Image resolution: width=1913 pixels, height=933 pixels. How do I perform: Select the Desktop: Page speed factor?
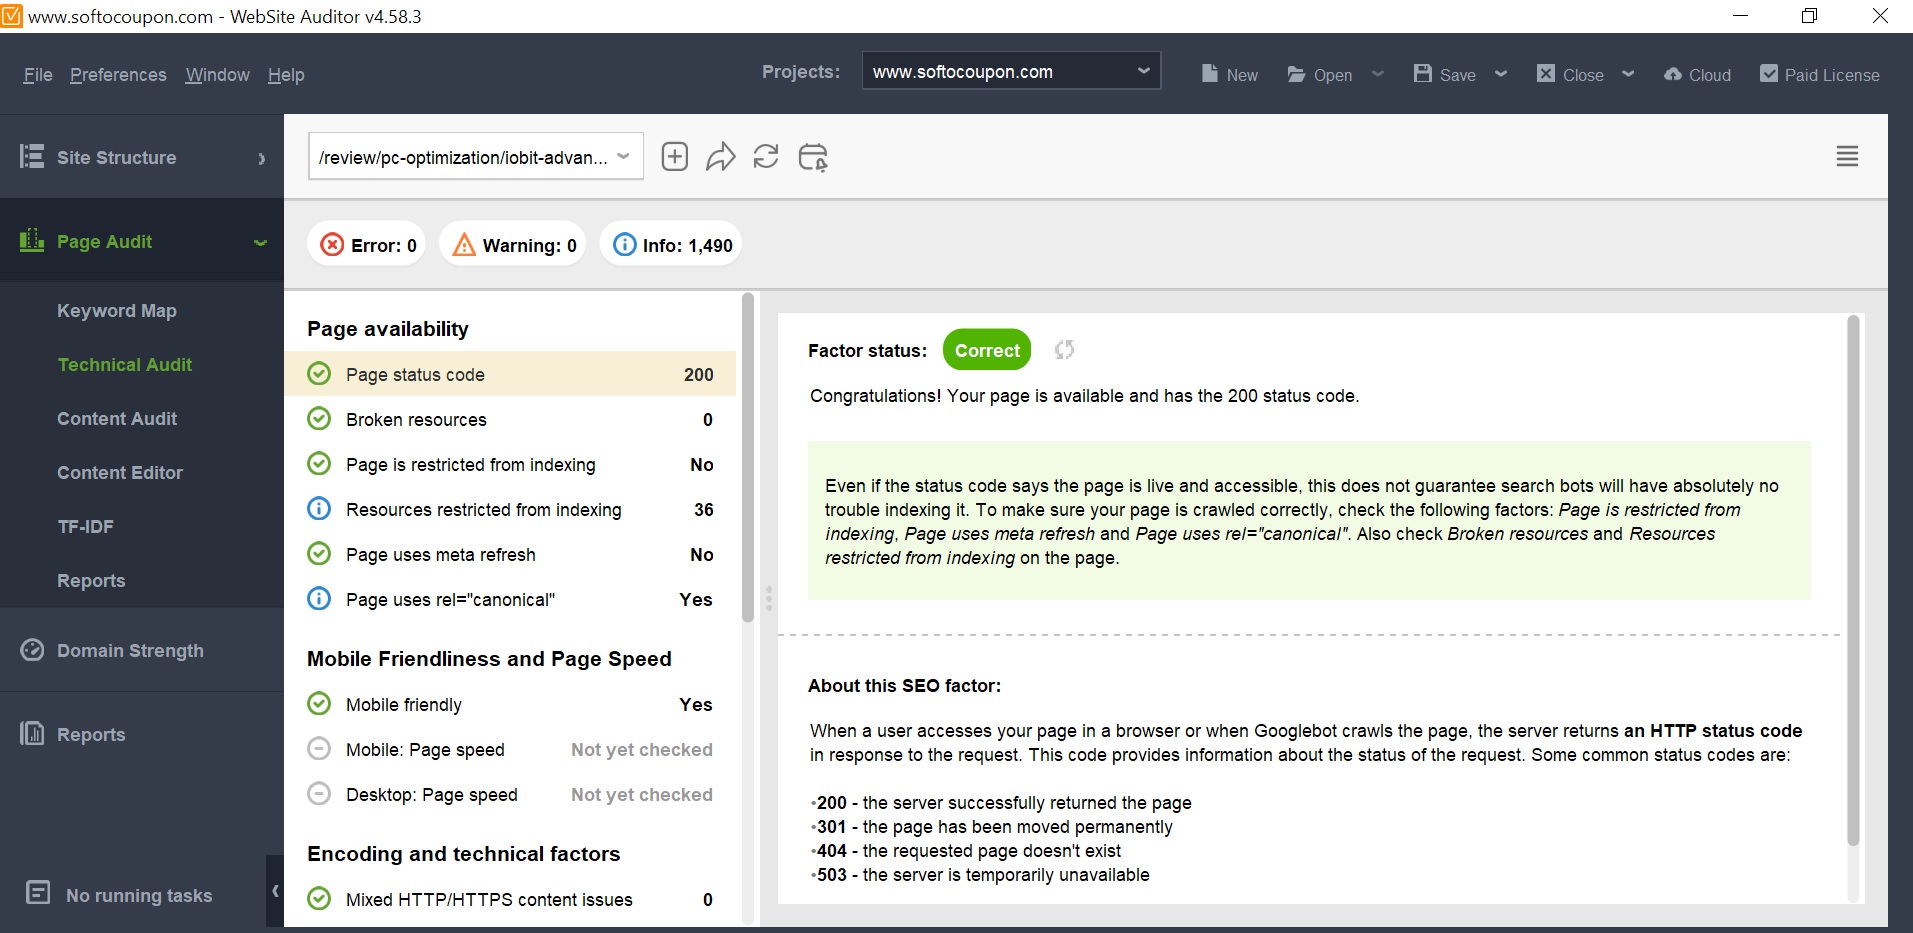[510, 794]
